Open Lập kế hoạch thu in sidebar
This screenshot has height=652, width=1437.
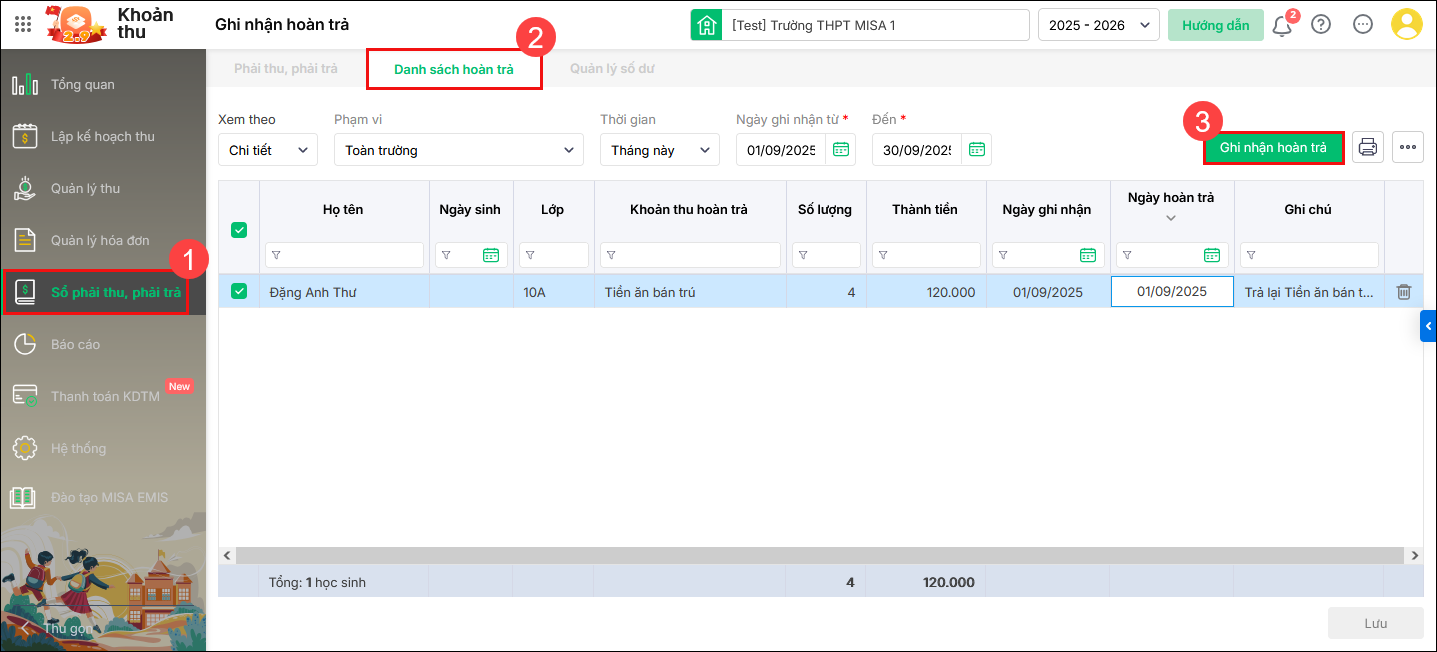103,136
